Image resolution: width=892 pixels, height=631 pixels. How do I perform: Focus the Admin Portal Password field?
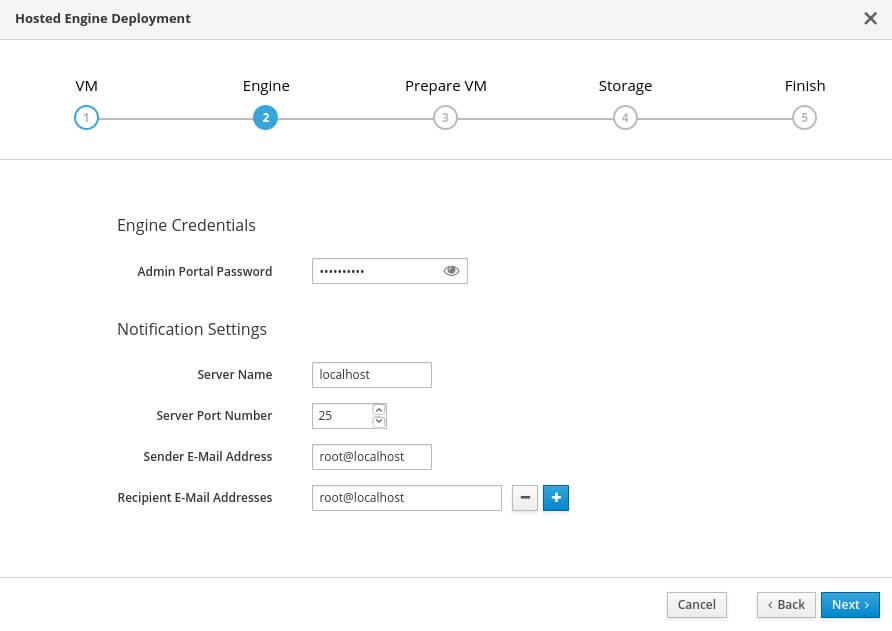pos(375,271)
